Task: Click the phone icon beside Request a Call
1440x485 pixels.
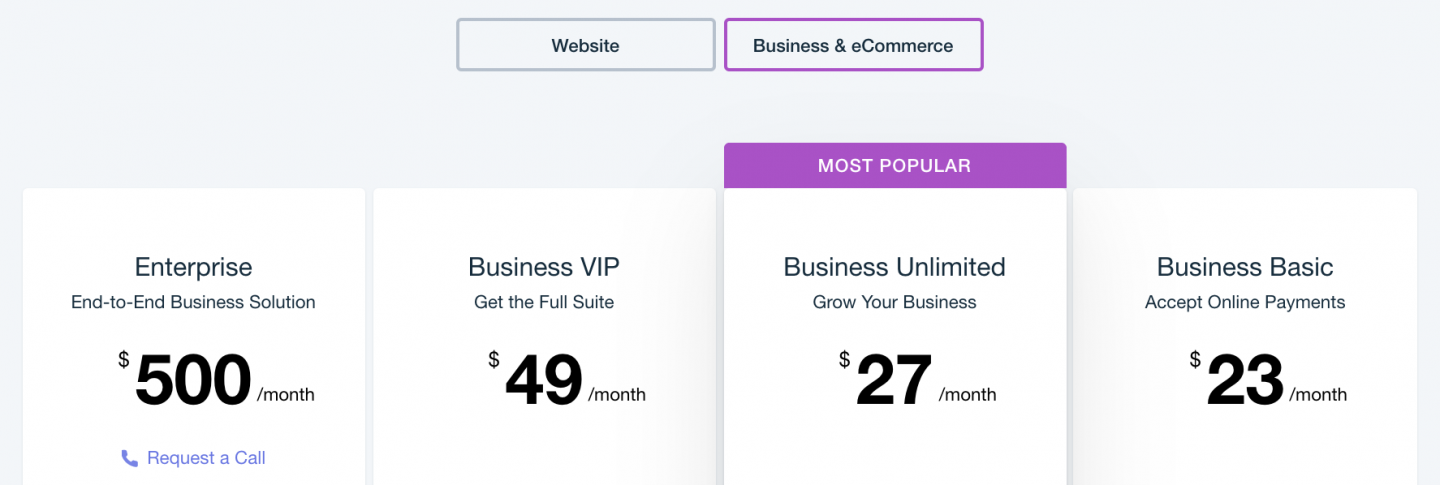Action: [130, 459]
